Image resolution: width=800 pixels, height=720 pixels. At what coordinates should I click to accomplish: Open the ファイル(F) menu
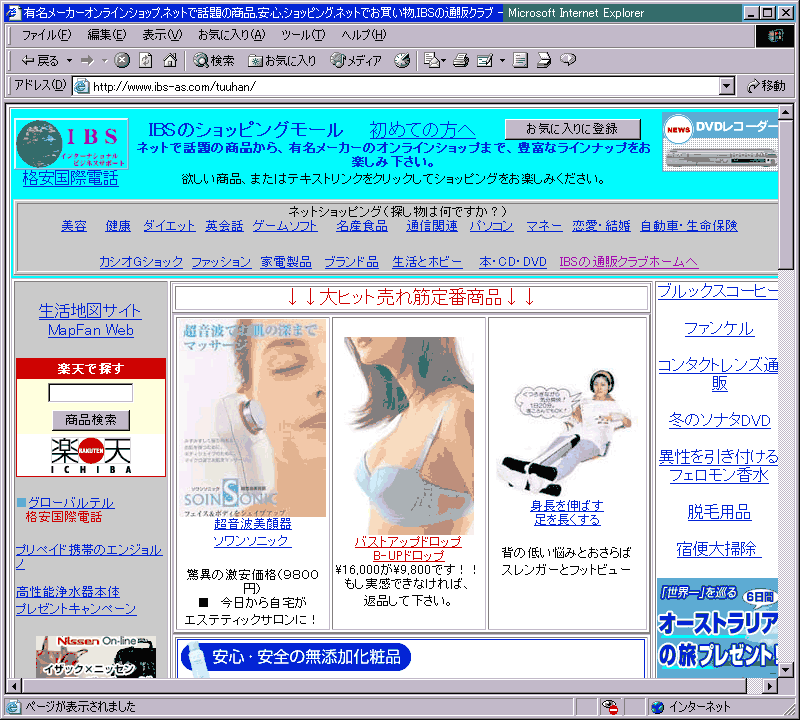[46, 35]
